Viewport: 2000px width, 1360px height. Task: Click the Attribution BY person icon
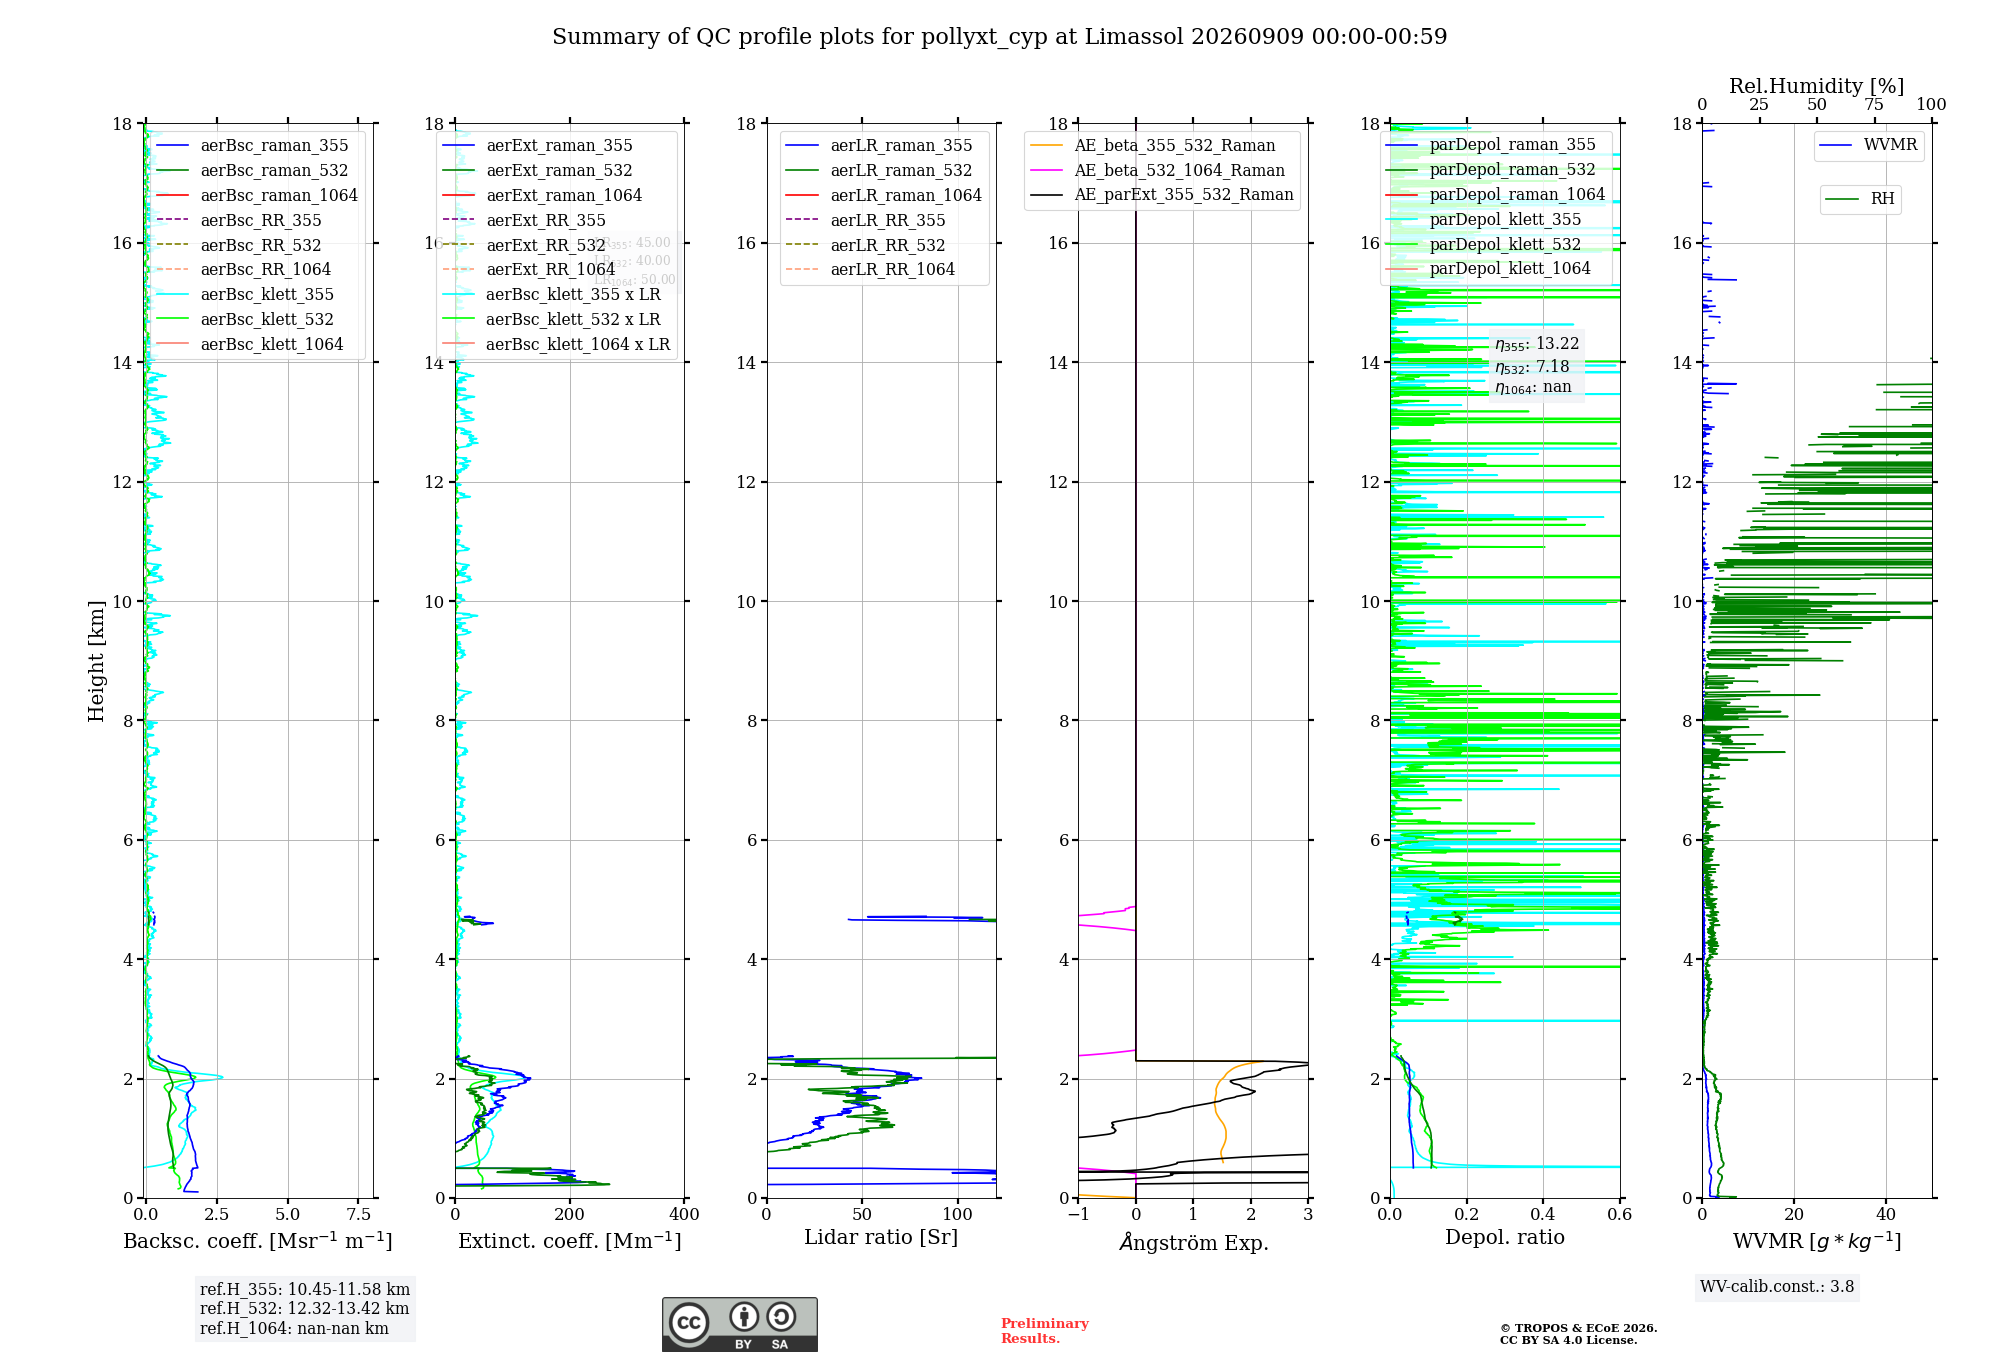point(744,1316)
